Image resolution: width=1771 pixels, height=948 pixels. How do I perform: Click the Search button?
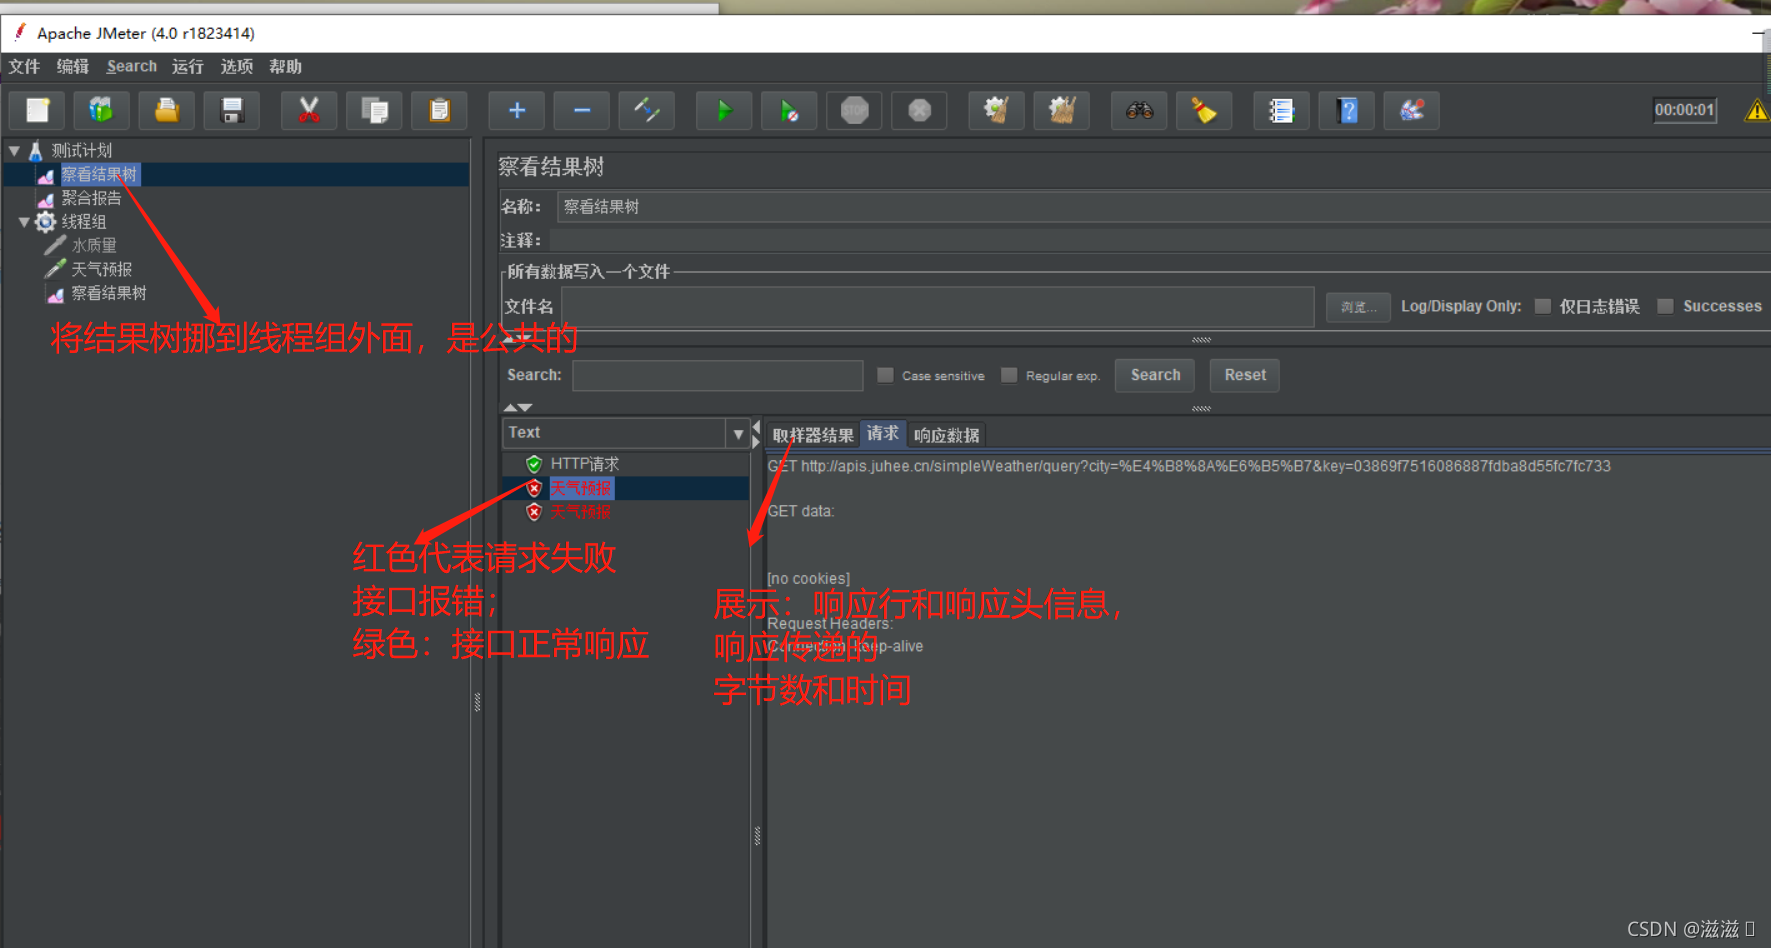1155,375
